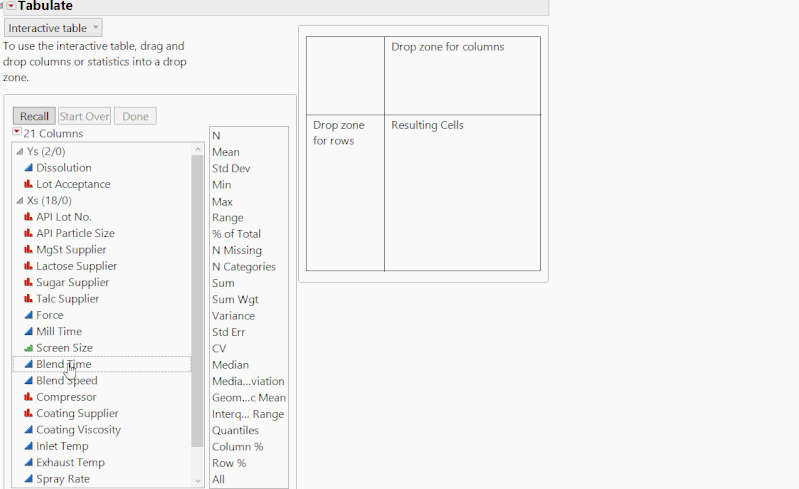
Task: Select the Exhaust Temp column name
Action: [x=70, y=462]
